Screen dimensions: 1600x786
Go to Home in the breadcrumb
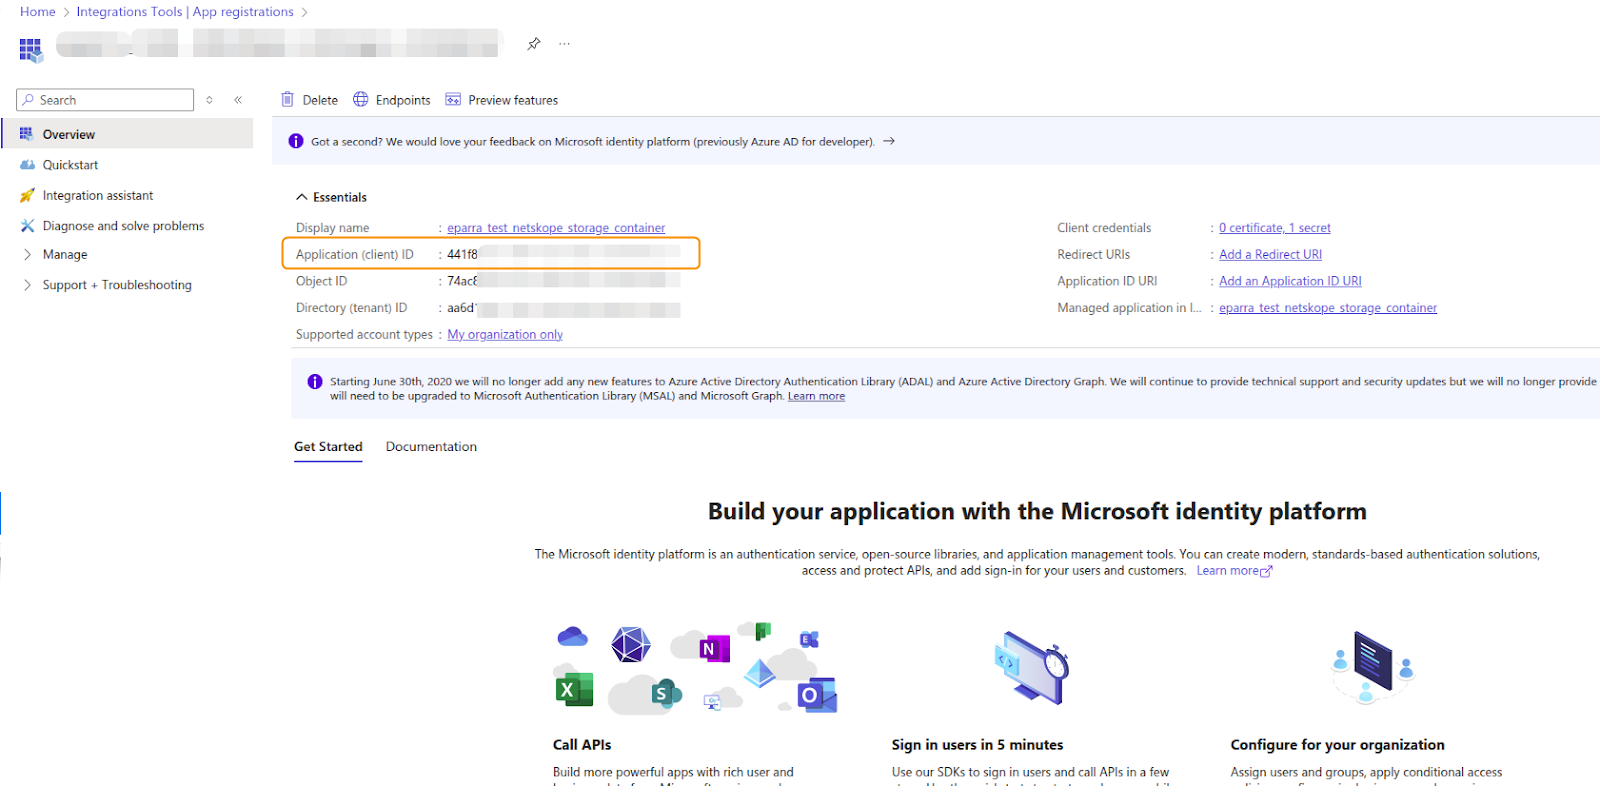pos(38,12)
